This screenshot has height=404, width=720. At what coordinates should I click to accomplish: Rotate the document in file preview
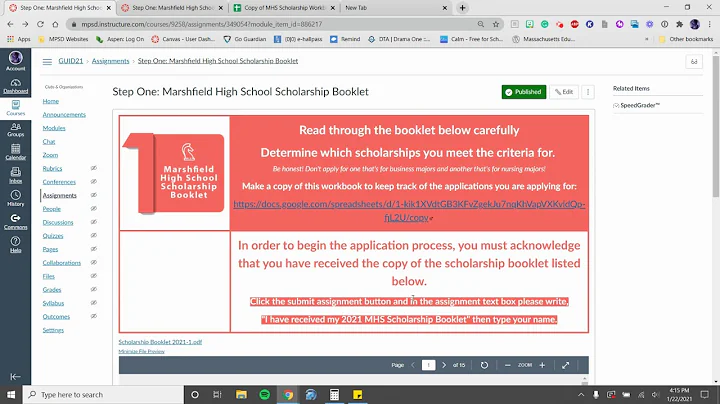click(484, 365)
